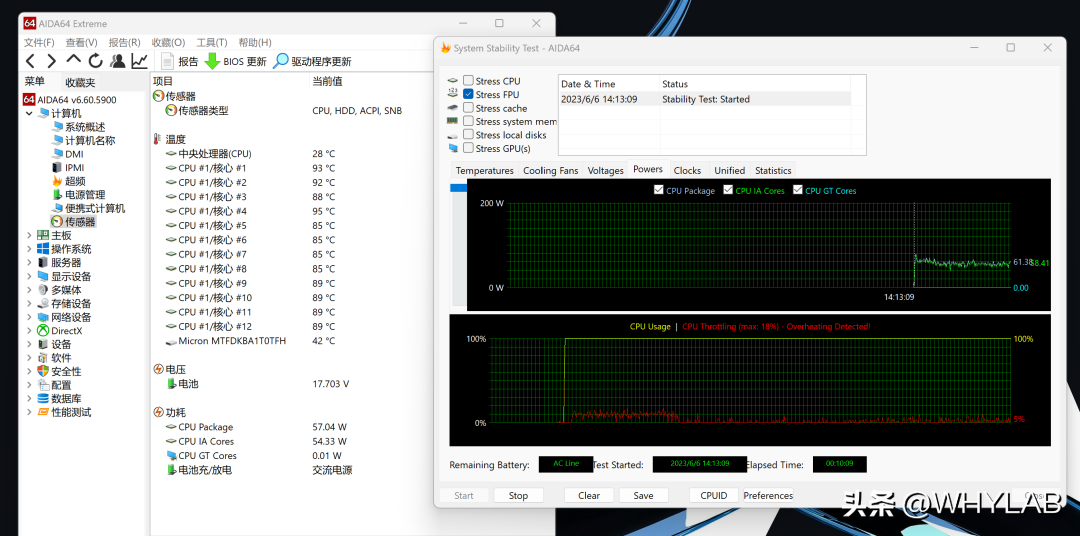Open the 文件(F) menu
The width and height of the screenshot is (1080, 536).
39,43
